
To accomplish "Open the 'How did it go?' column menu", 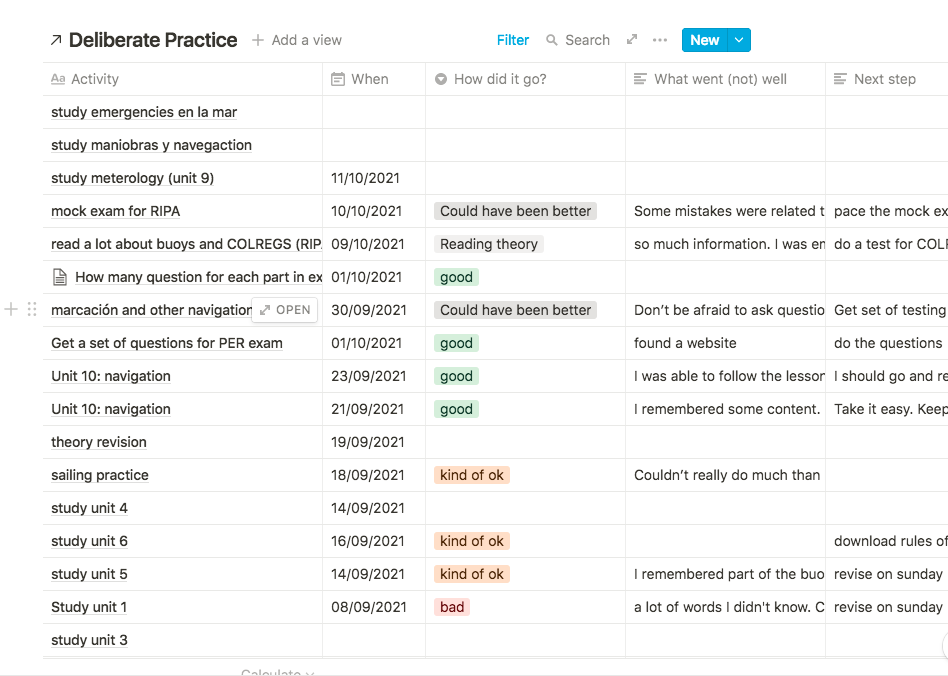I will (500, 79).
